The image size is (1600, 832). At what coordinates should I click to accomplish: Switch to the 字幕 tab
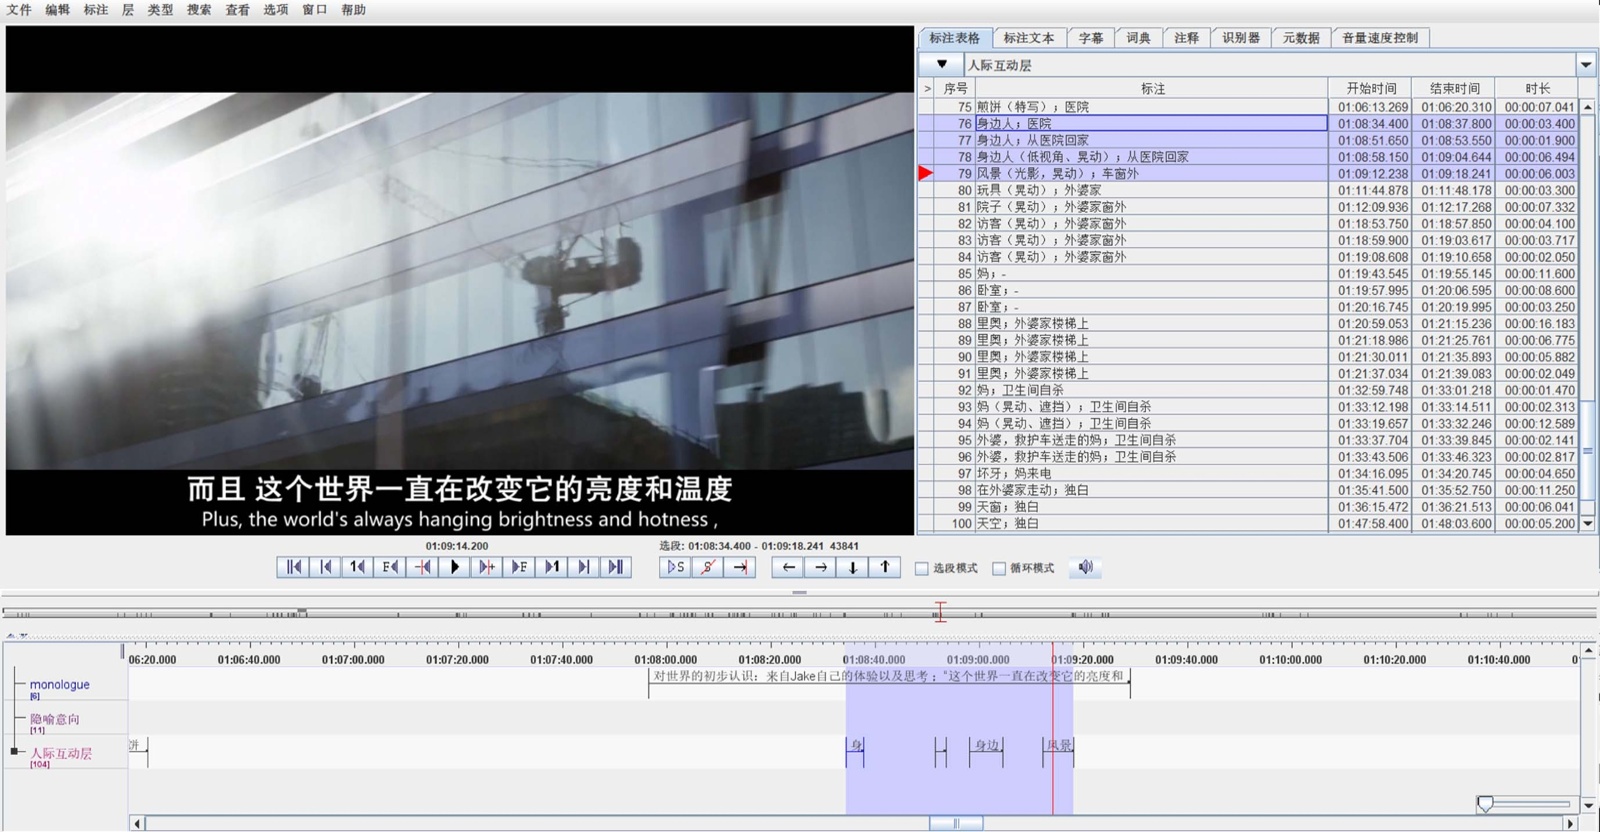click(x=1090, y=38)
